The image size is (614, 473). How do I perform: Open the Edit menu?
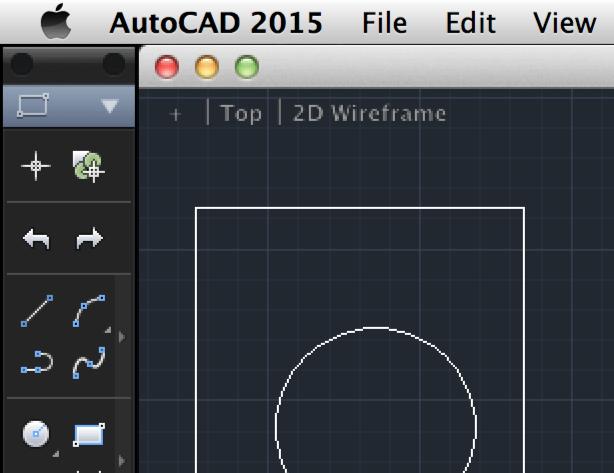coord(471,23)
